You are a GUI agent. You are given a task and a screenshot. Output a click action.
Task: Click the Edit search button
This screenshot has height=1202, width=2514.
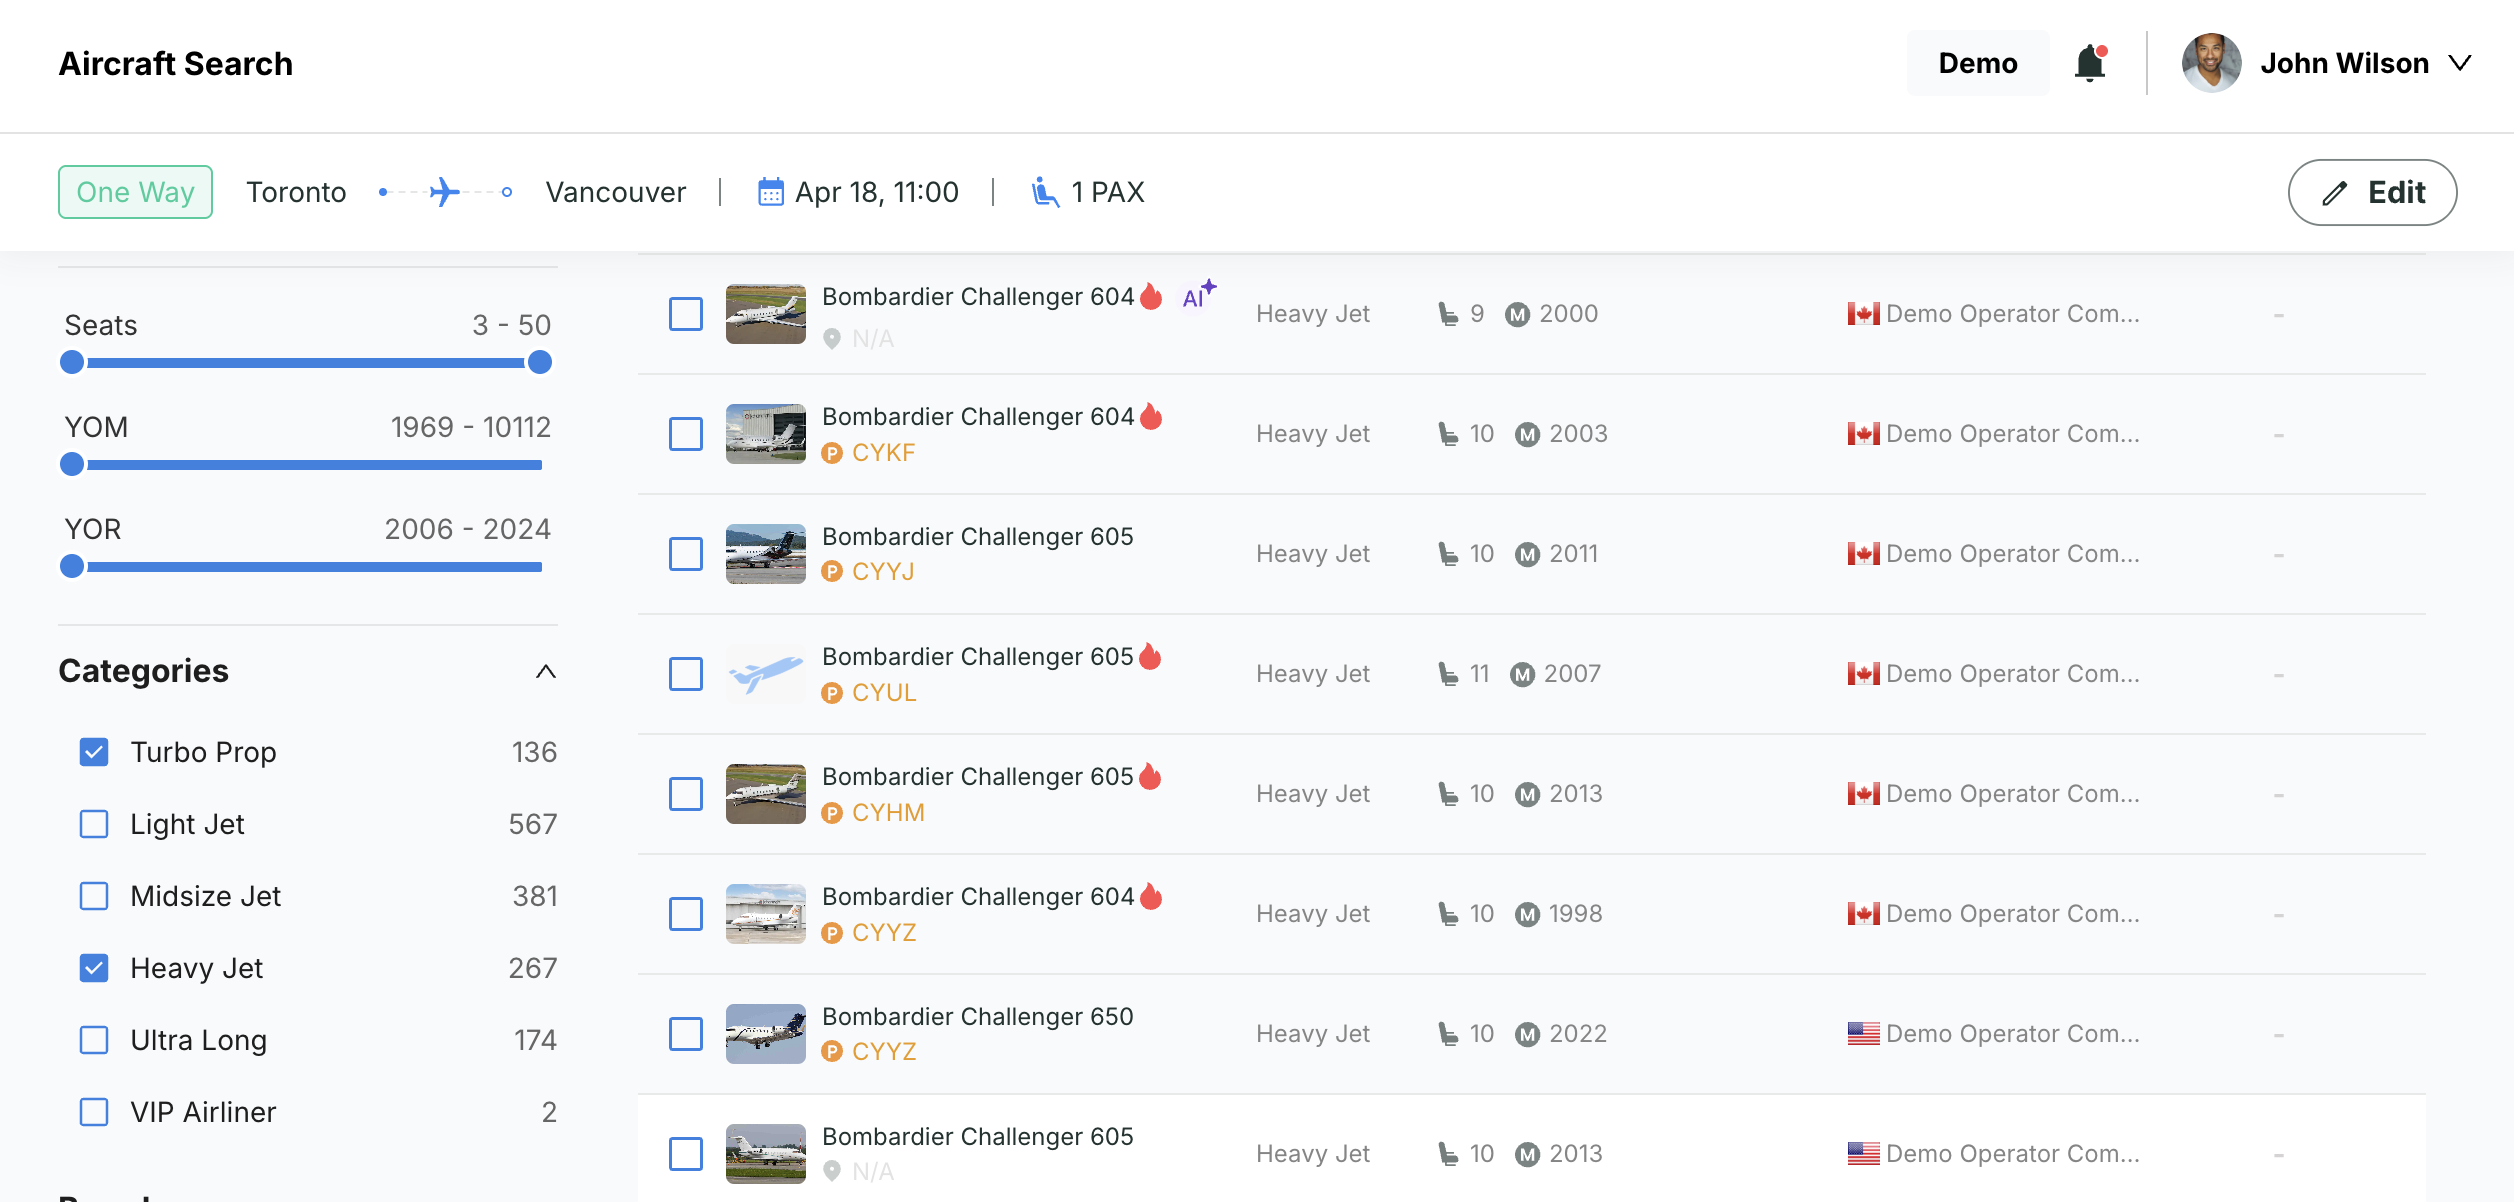pyautogui.click(x=2372, y=192)
